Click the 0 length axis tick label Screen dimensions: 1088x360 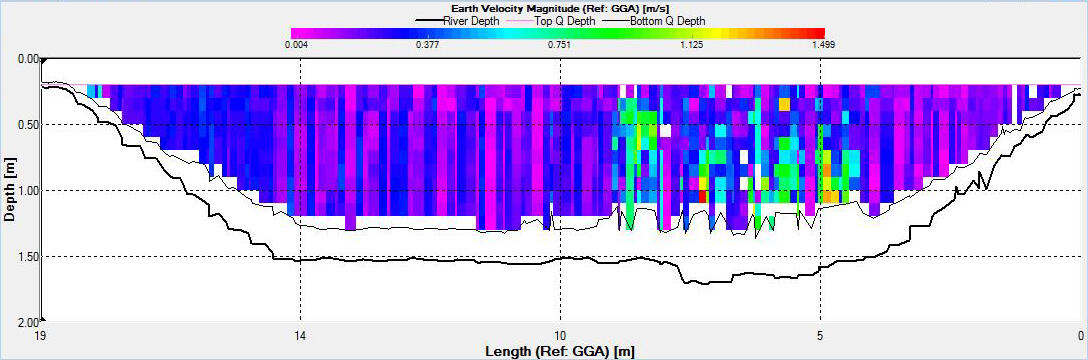point(1080,336)
